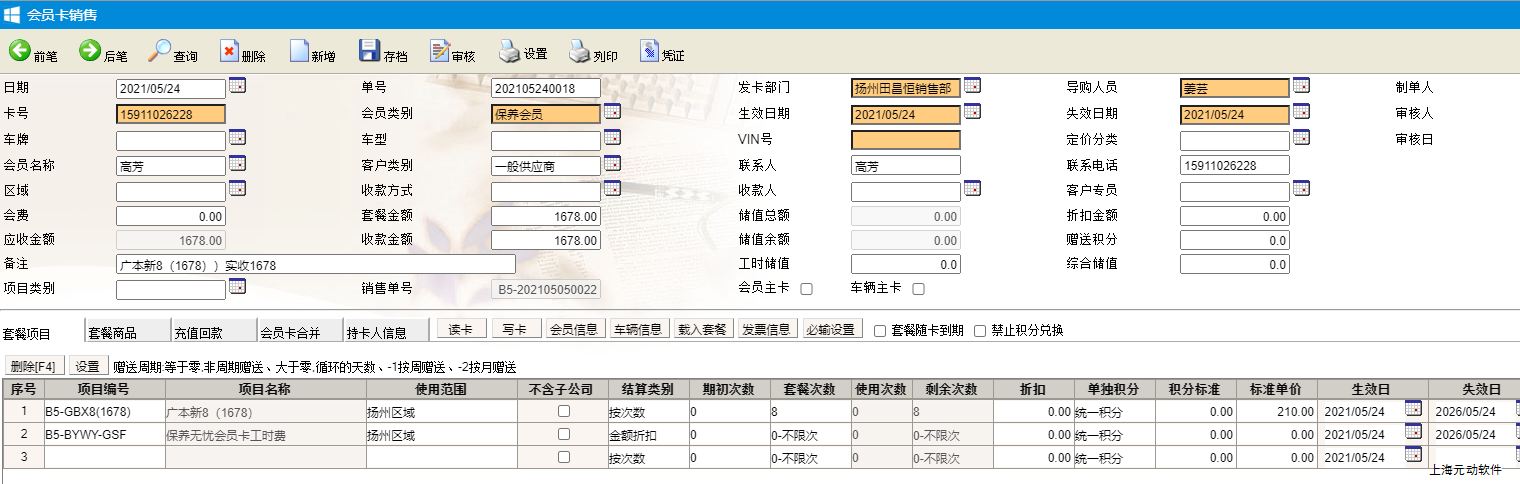Switch to the 套餐商品 tab
This screenshot has width=1520, height=484.
point(112,333)
